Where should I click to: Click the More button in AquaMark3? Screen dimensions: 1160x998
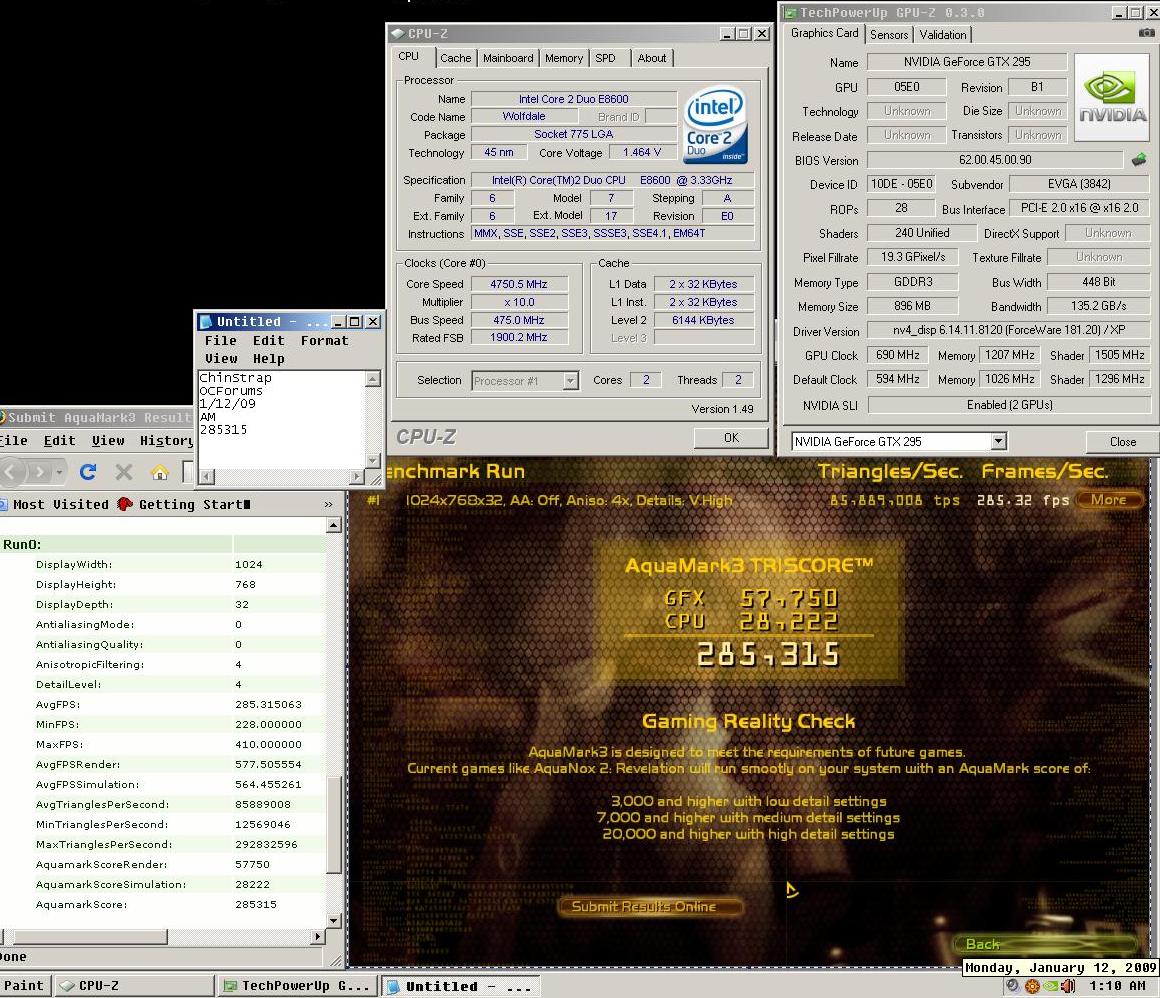pyautogui.click(x=1108, y=499)
